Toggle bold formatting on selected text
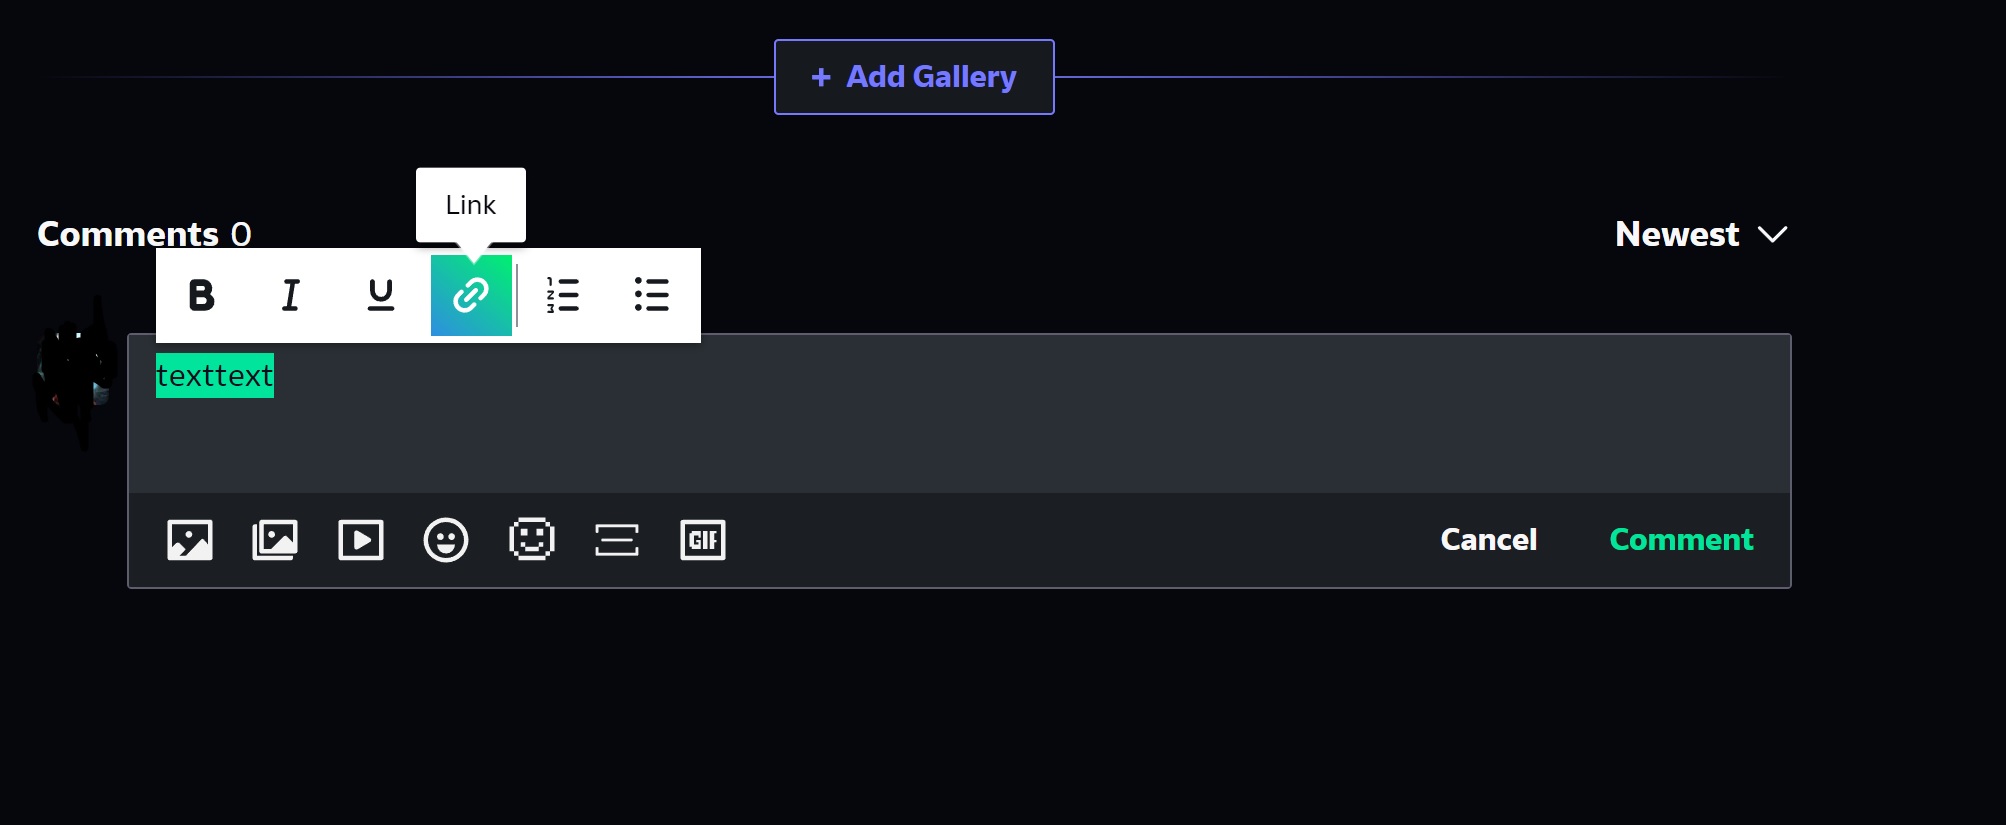This screenshot has height=825, width=2006. point(201,295)
